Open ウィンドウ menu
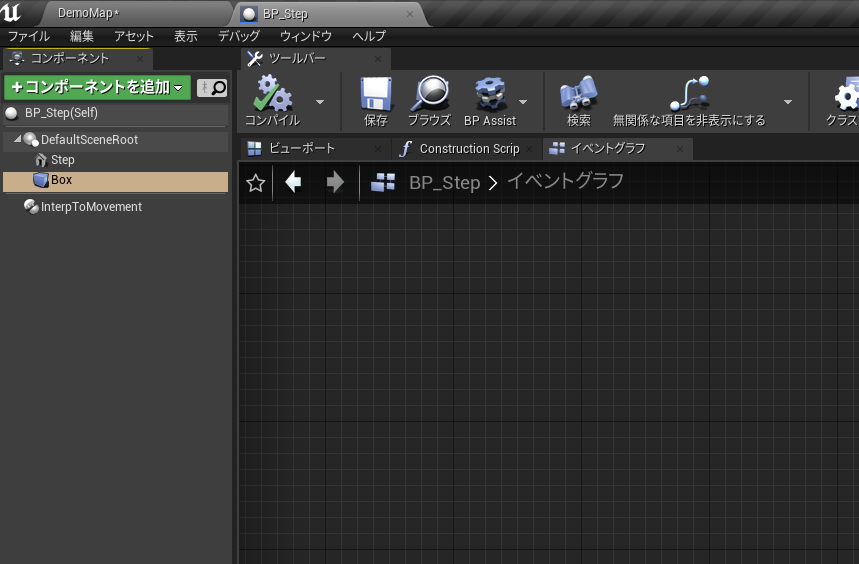The image size is (859, 564). pos(306,36)
